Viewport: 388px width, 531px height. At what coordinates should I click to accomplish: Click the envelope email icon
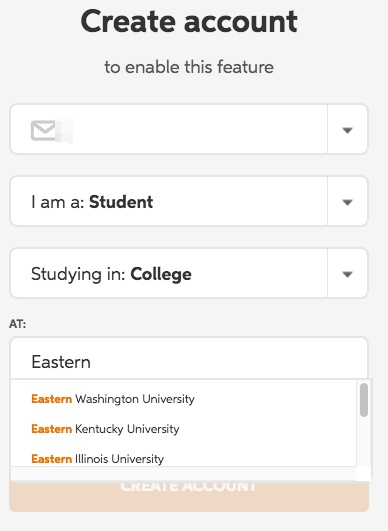[43, 130]
